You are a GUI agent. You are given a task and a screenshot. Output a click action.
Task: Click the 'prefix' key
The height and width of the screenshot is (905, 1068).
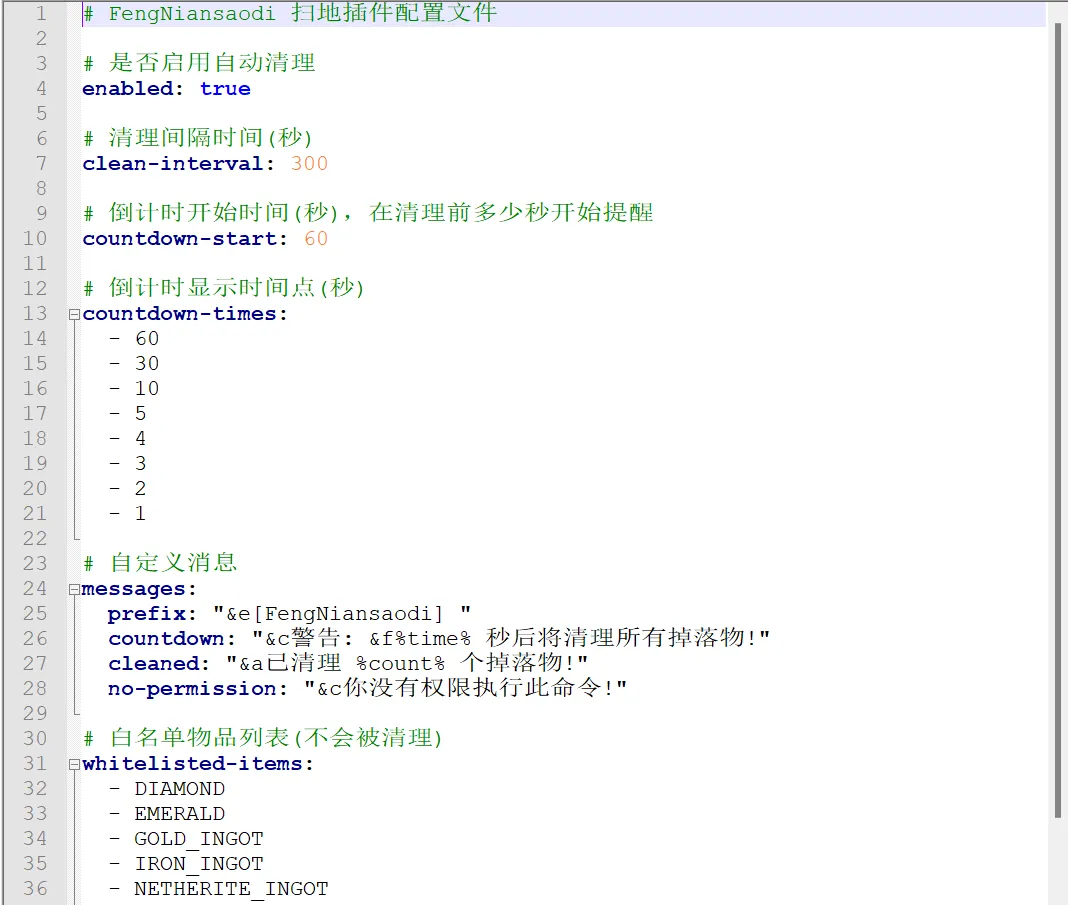pyautogui.click(x=146, y=614)
